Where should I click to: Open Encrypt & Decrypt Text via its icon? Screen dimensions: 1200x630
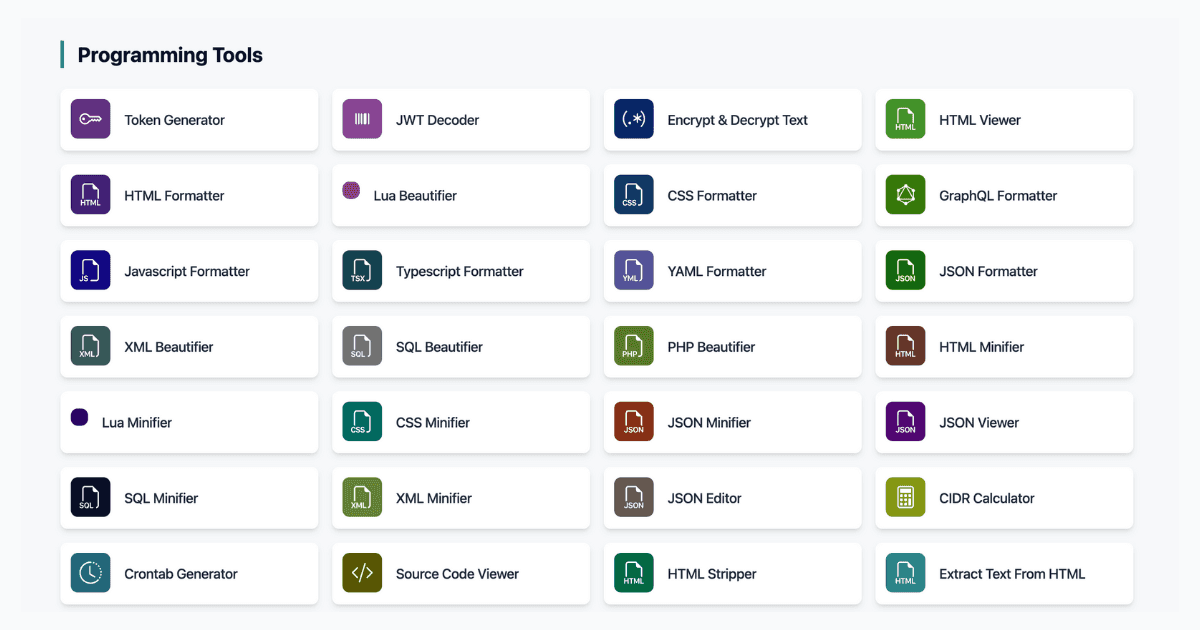(x=633, y=119)
